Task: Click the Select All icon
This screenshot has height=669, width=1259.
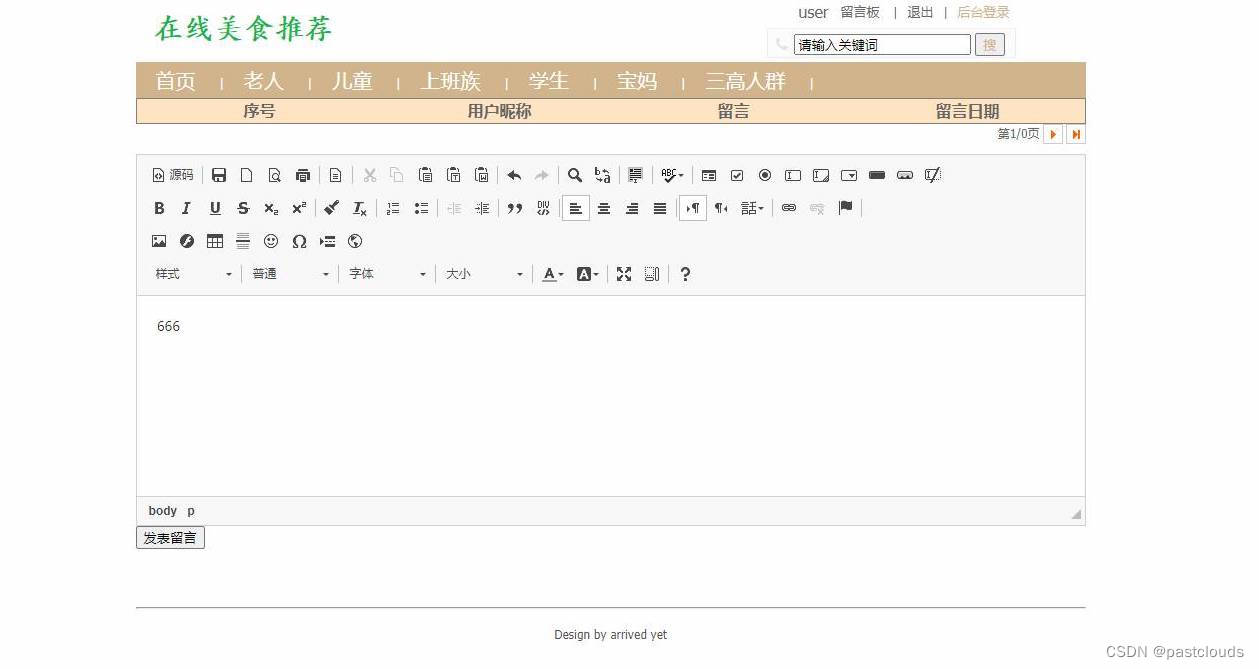Action: point(635,175)
